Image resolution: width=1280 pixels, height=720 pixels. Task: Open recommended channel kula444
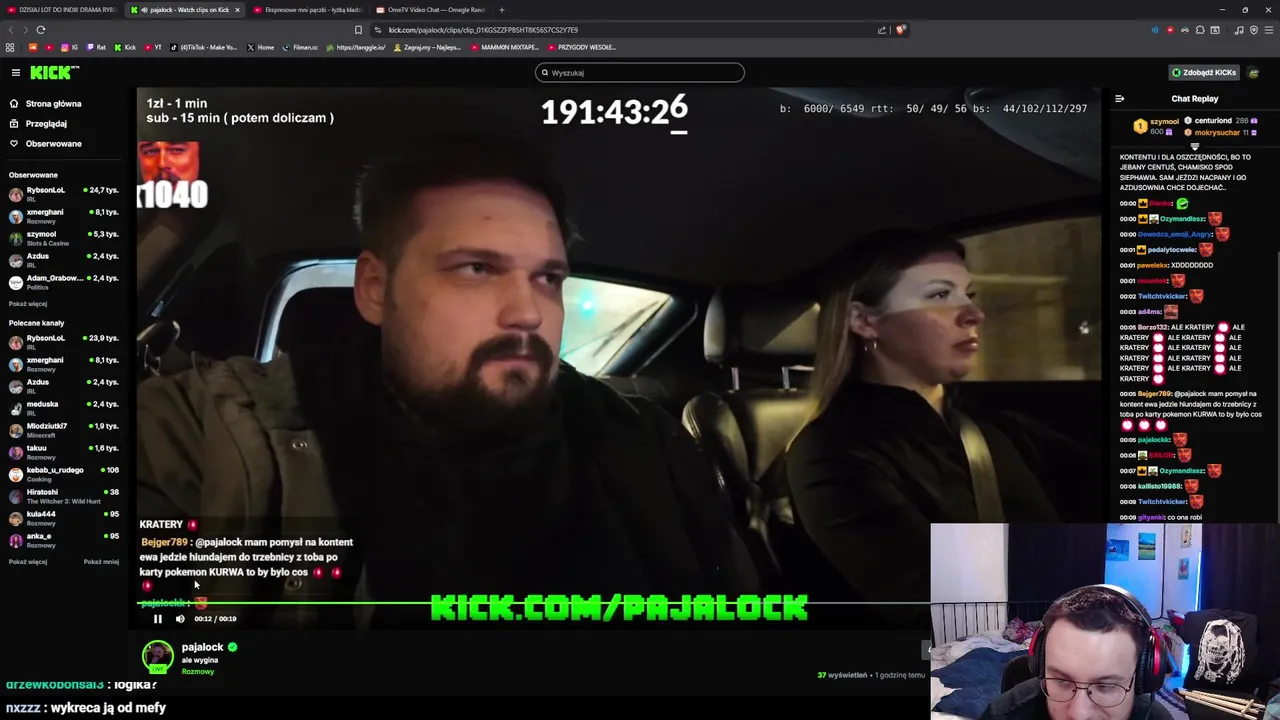64,518
